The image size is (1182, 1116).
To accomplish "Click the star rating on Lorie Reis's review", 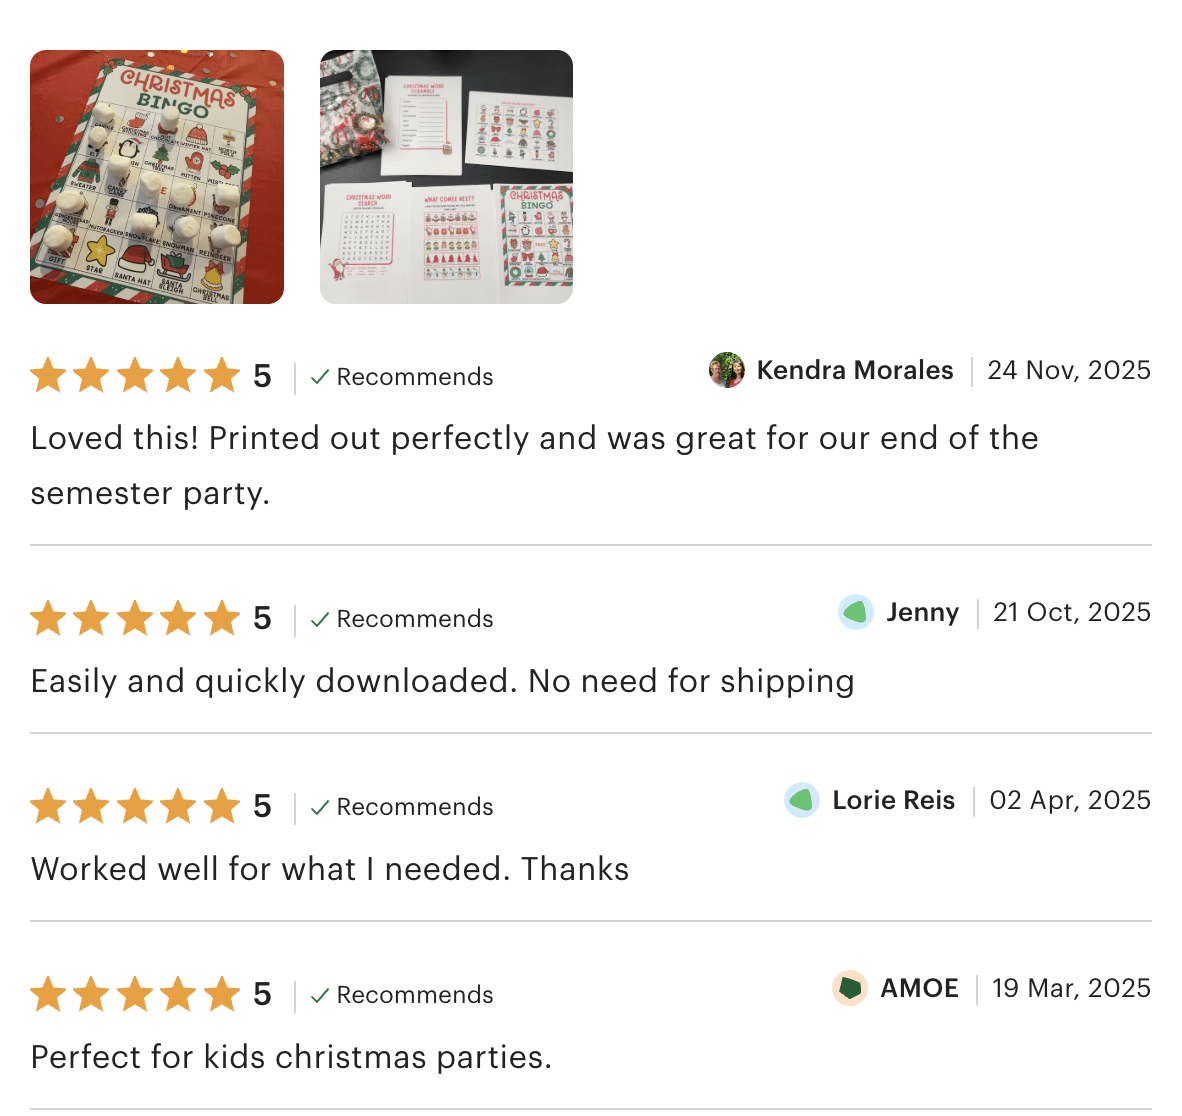I will [x=135, y=807].
